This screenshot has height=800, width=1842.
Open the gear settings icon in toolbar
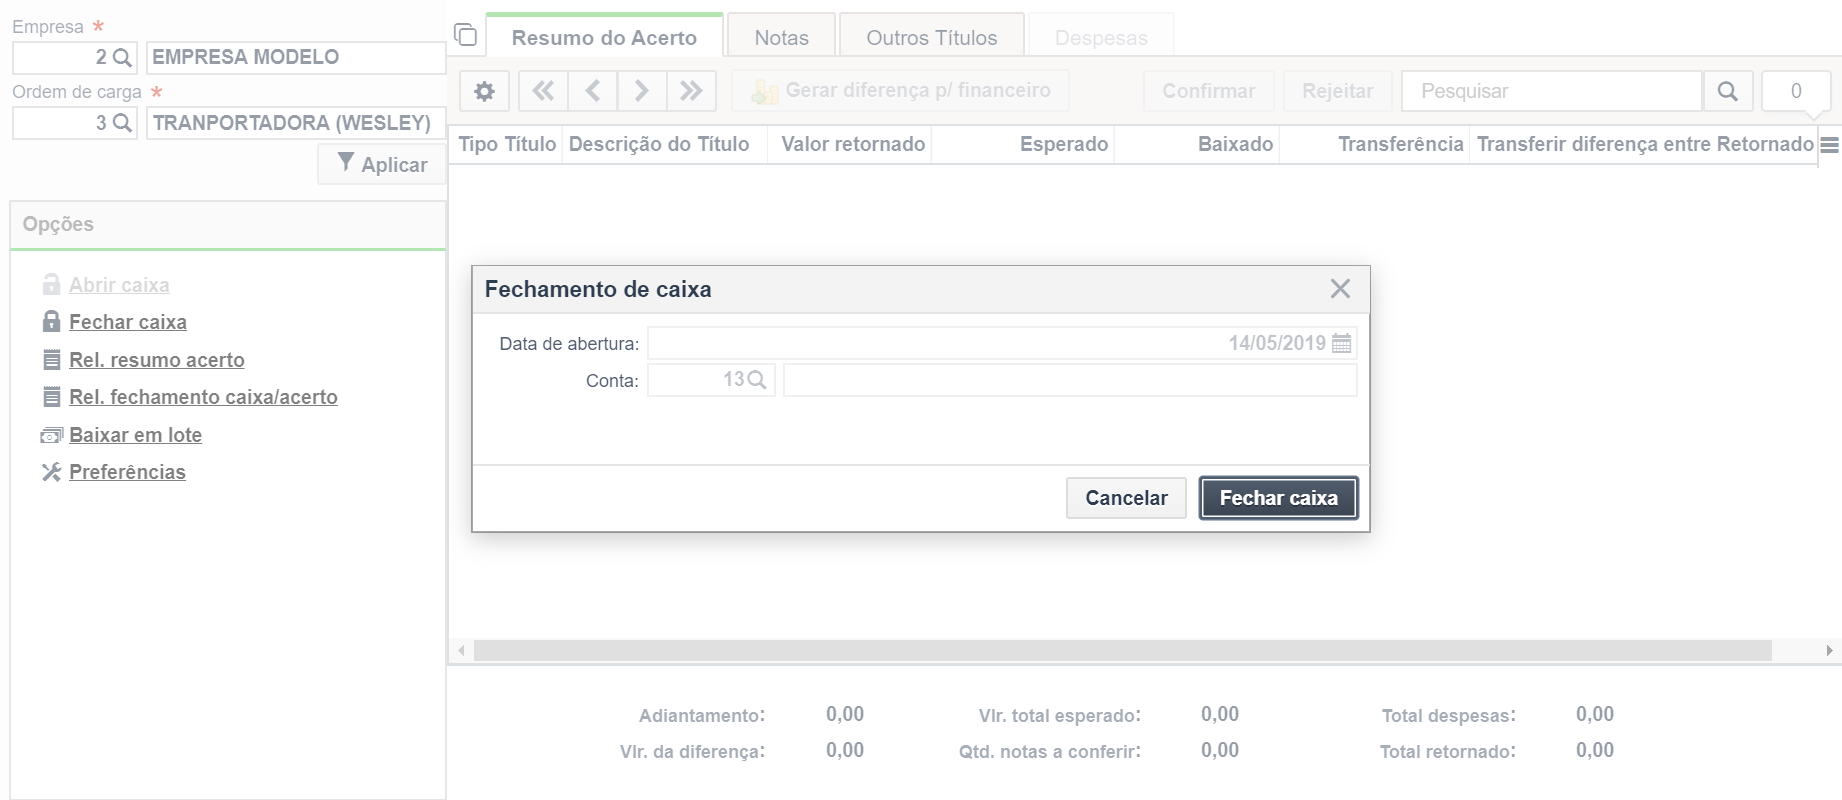(x=484, y=91)
